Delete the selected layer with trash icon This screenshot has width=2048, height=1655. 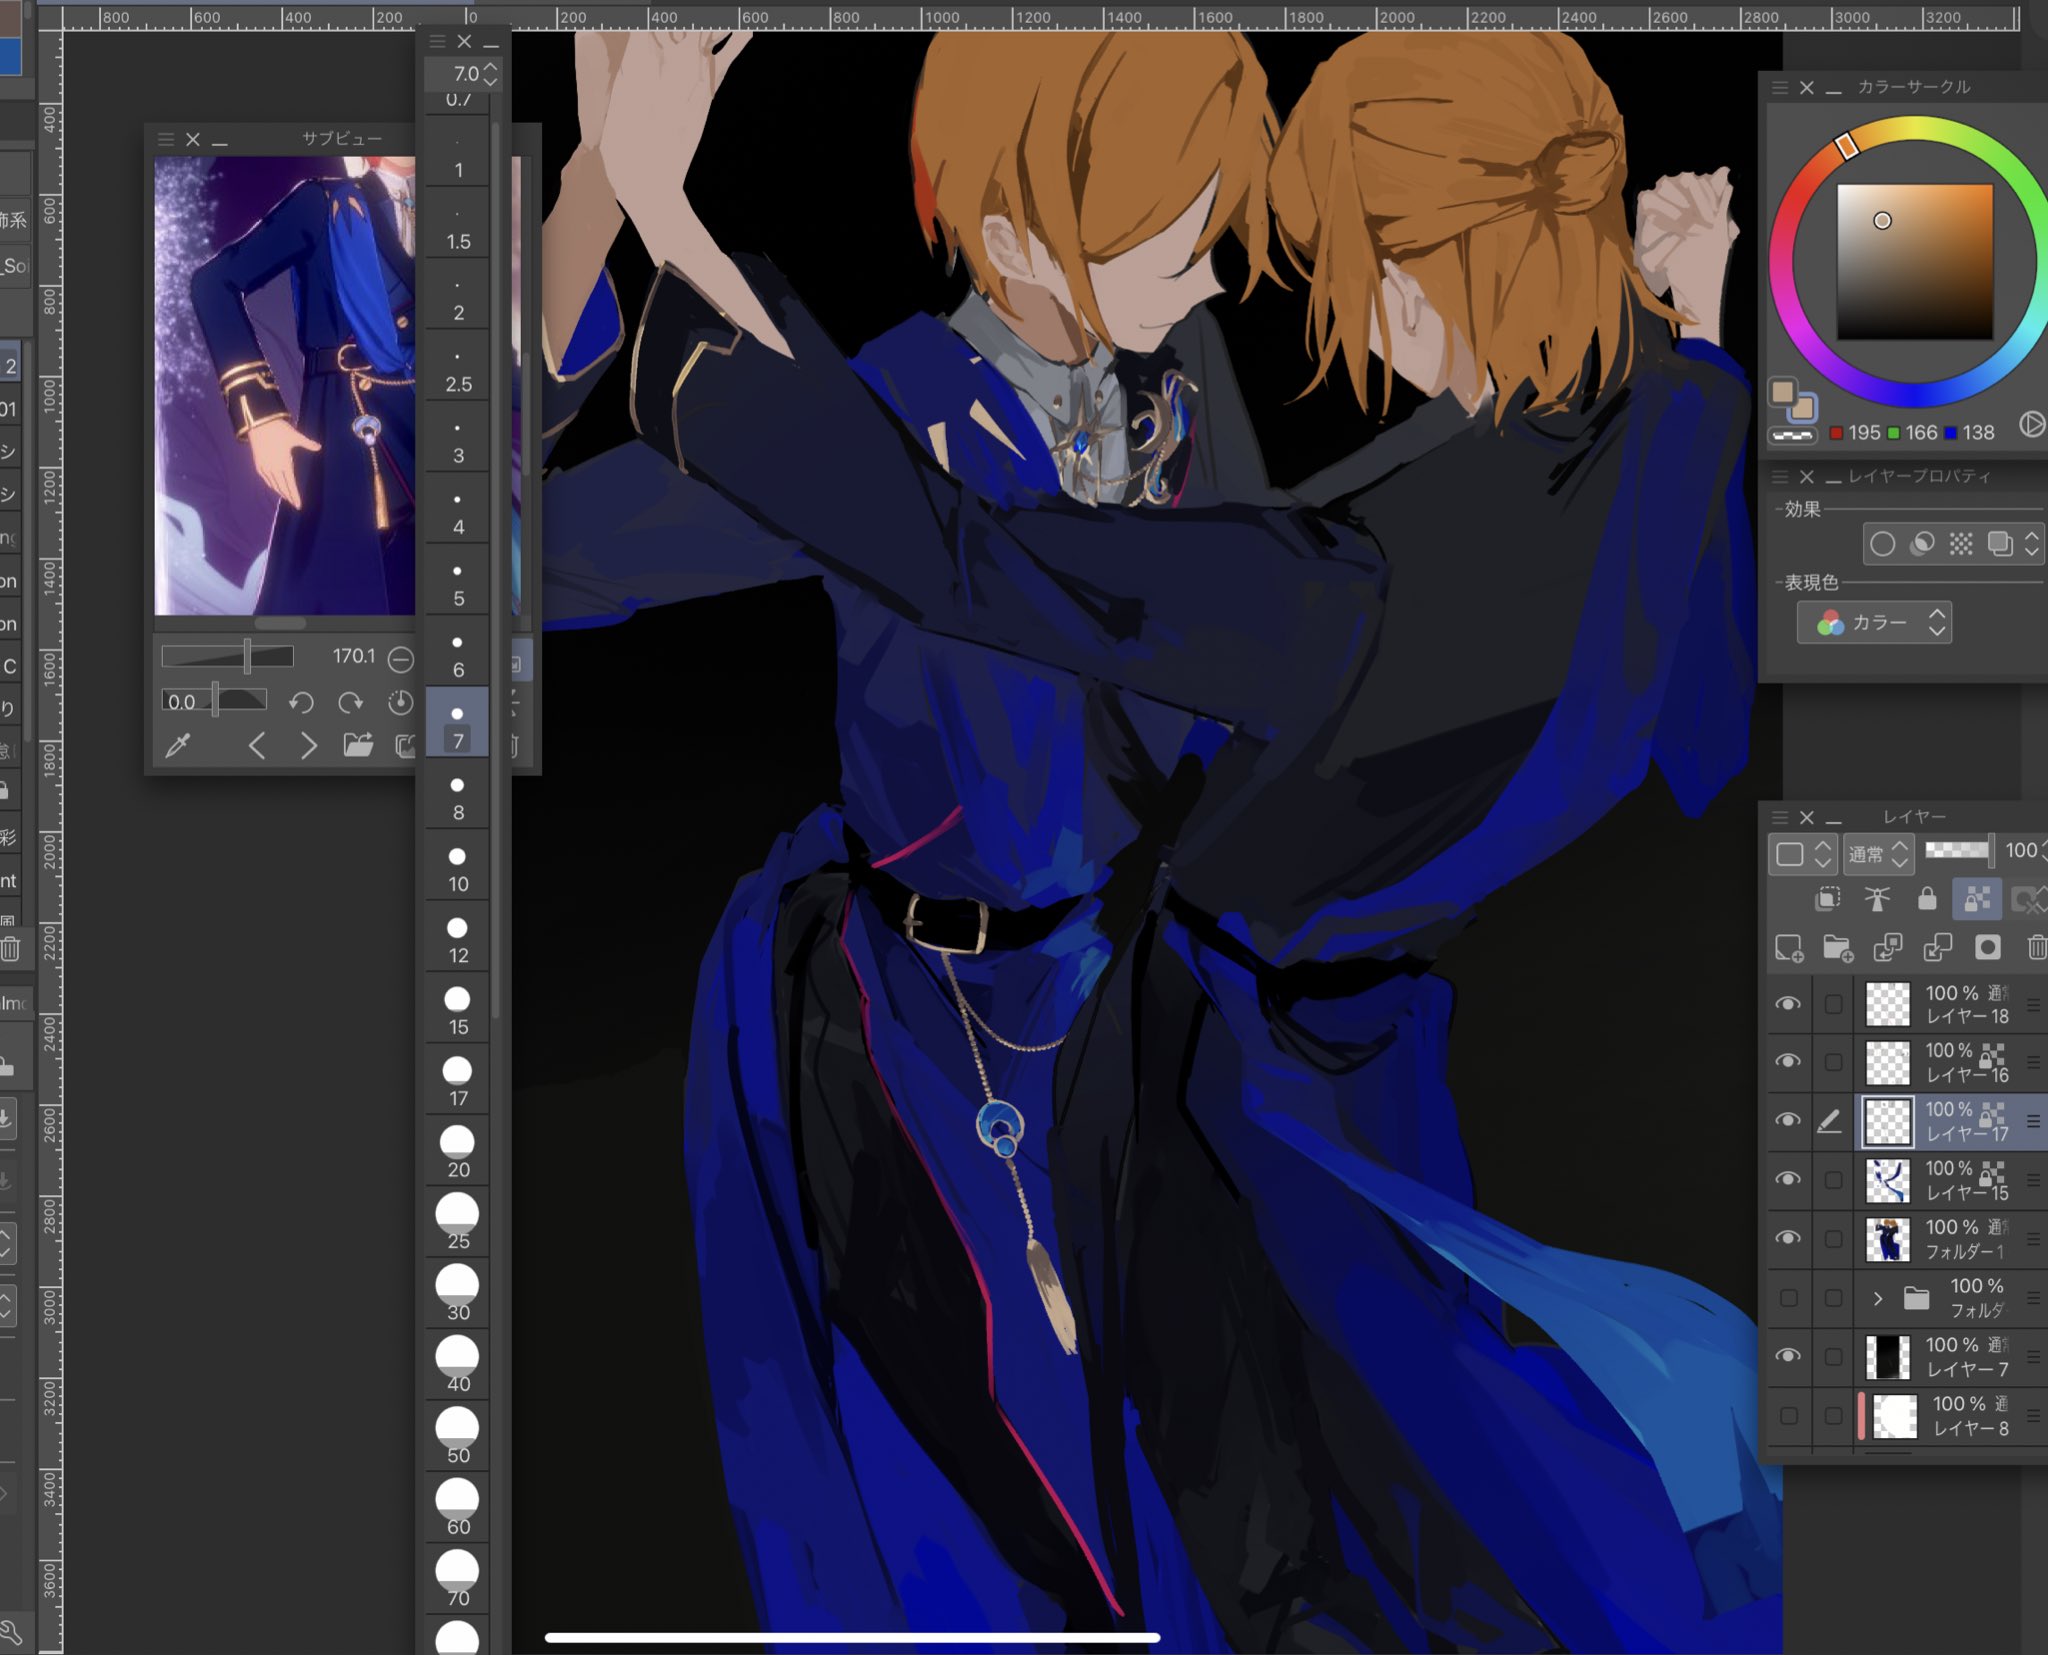click(2036, 948)
